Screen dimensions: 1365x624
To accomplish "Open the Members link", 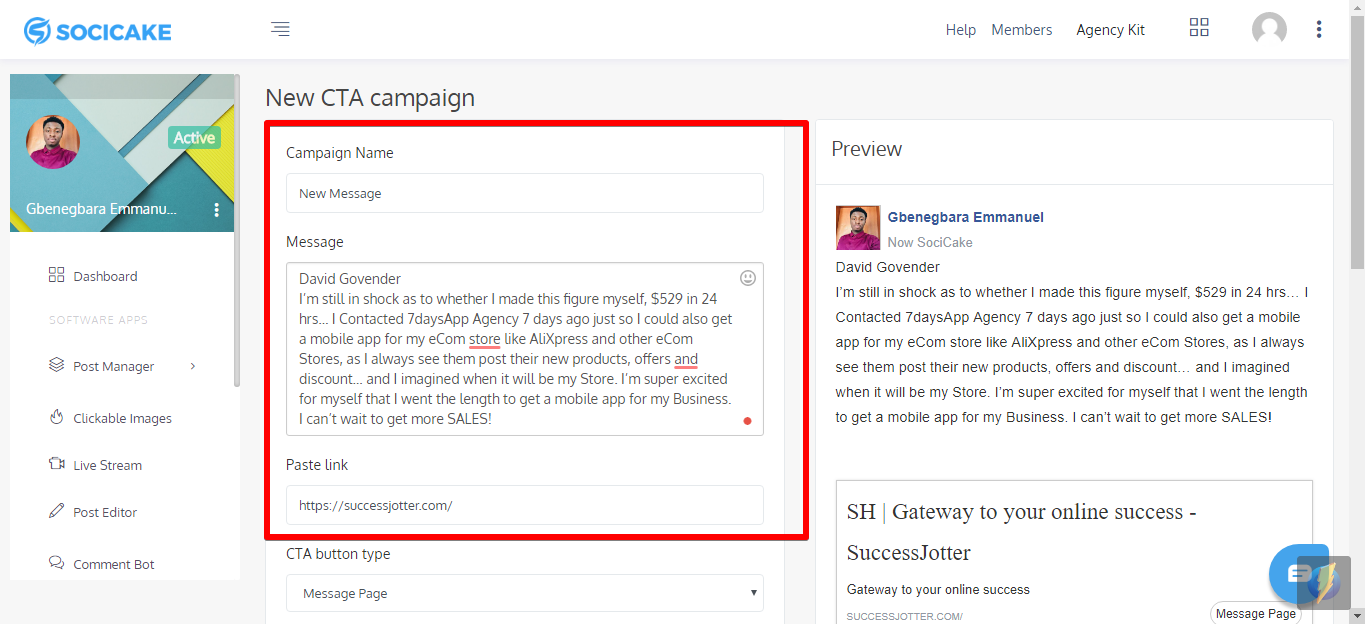I will tap(1021, 30).
